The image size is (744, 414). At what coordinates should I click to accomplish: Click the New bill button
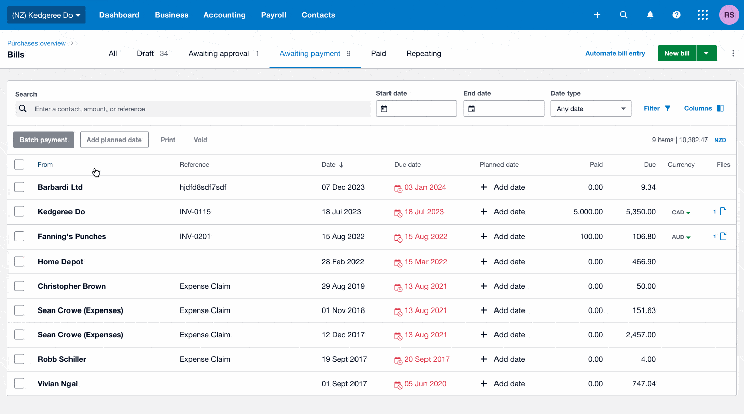tap(677, 53)
